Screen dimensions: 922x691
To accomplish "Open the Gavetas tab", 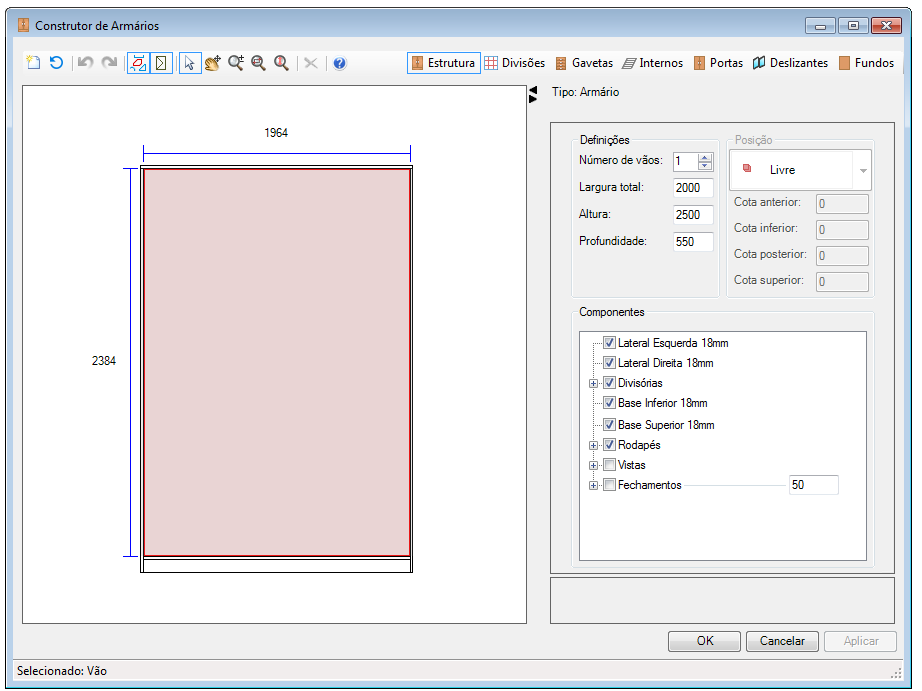I will pos(584,63).
